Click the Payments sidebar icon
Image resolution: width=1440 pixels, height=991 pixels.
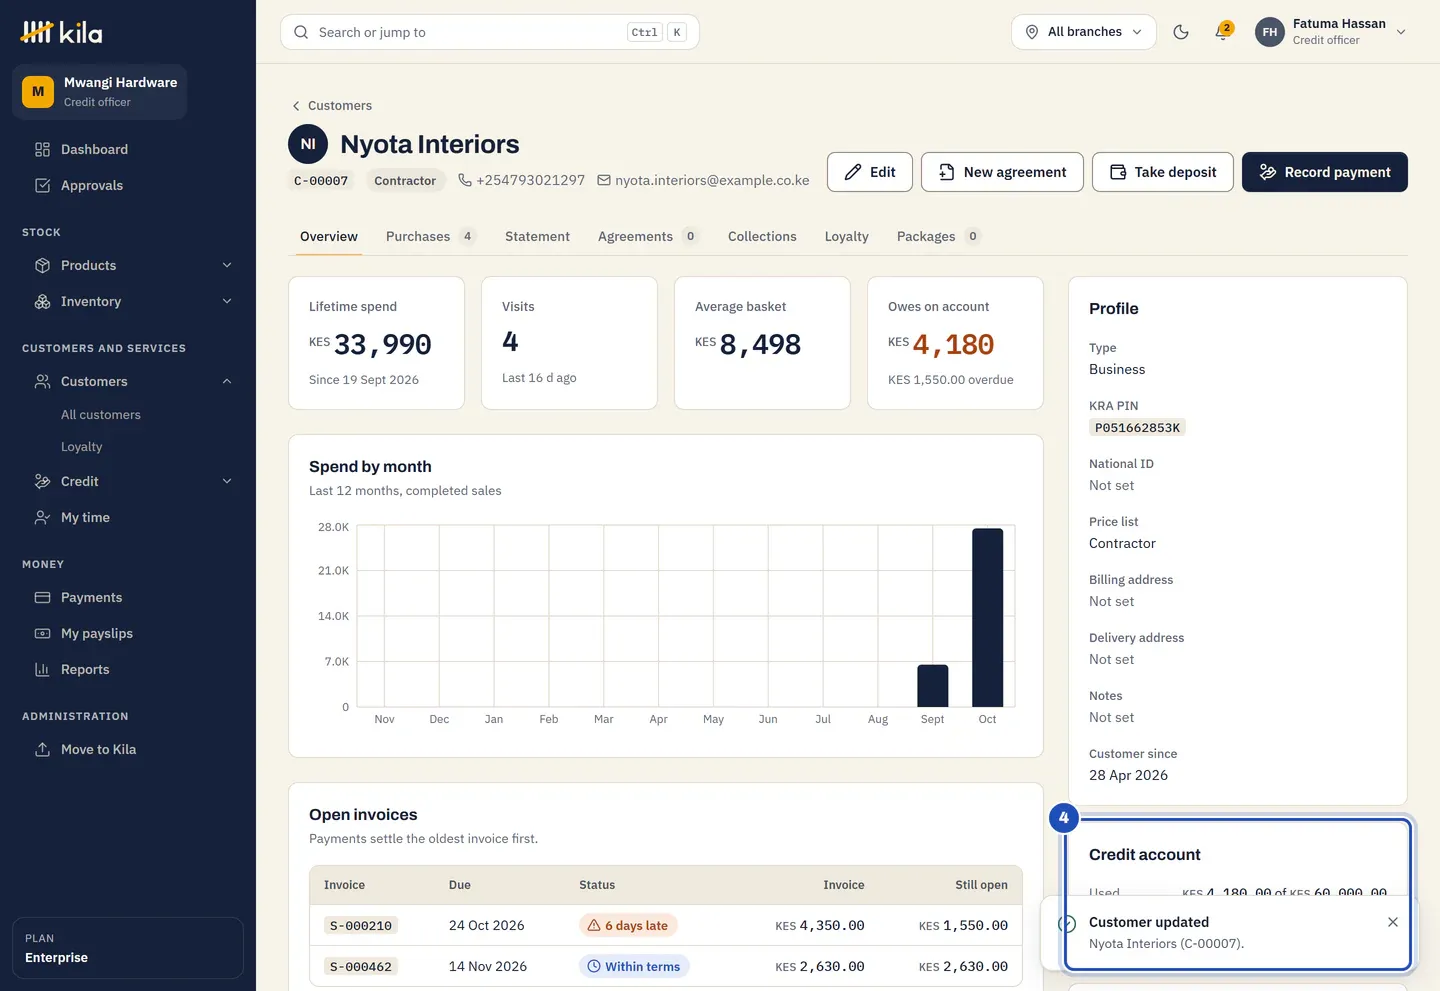pos(42,597)
